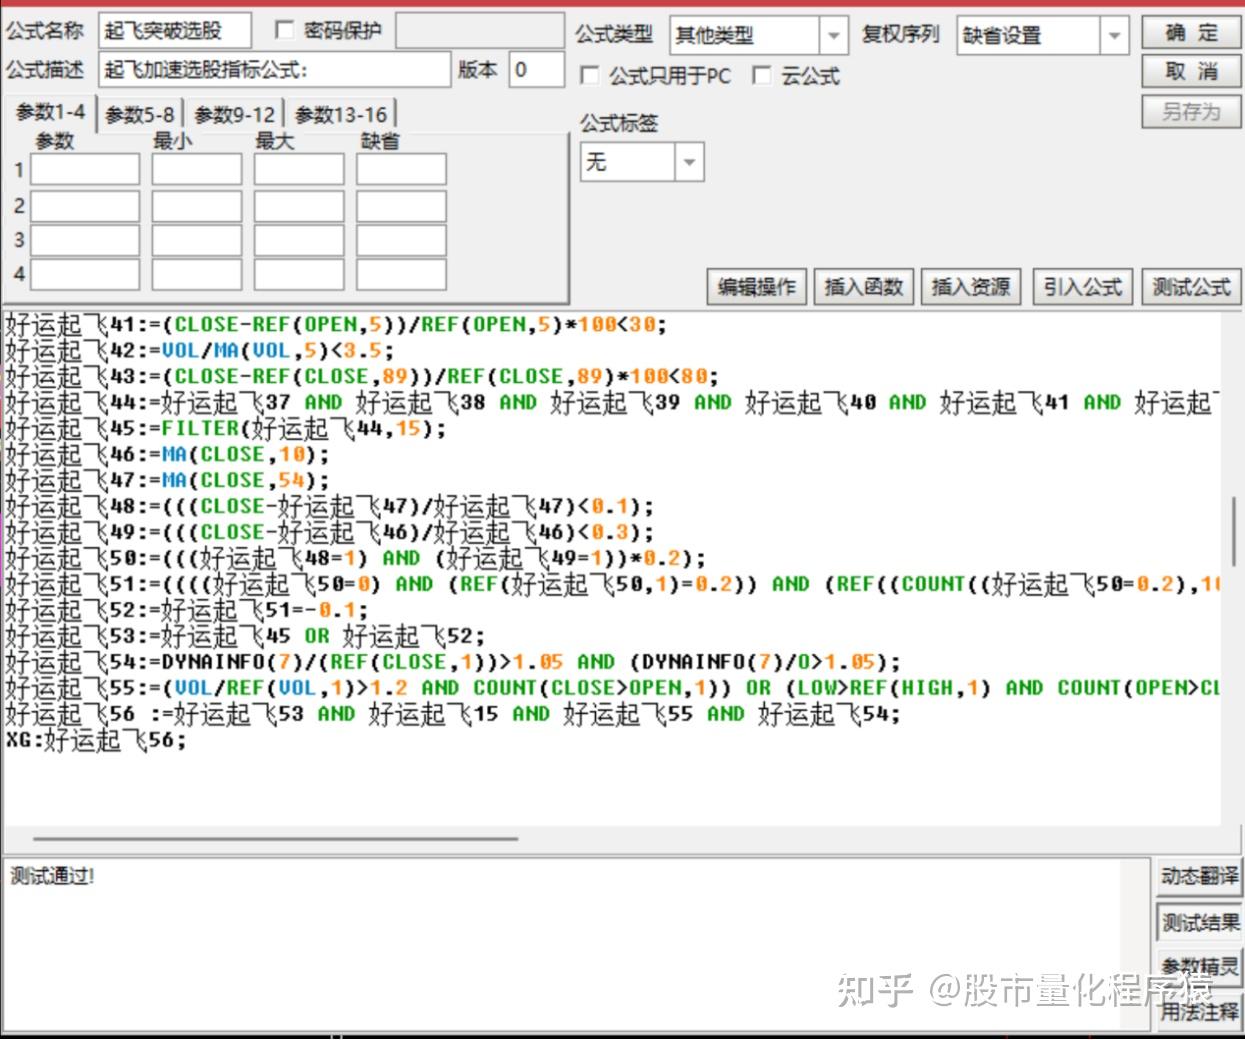Image resolution: width=1245 pixels, height=1040 pixels.
Task: Open the 编辑操作 button
Action: (757, 287)
